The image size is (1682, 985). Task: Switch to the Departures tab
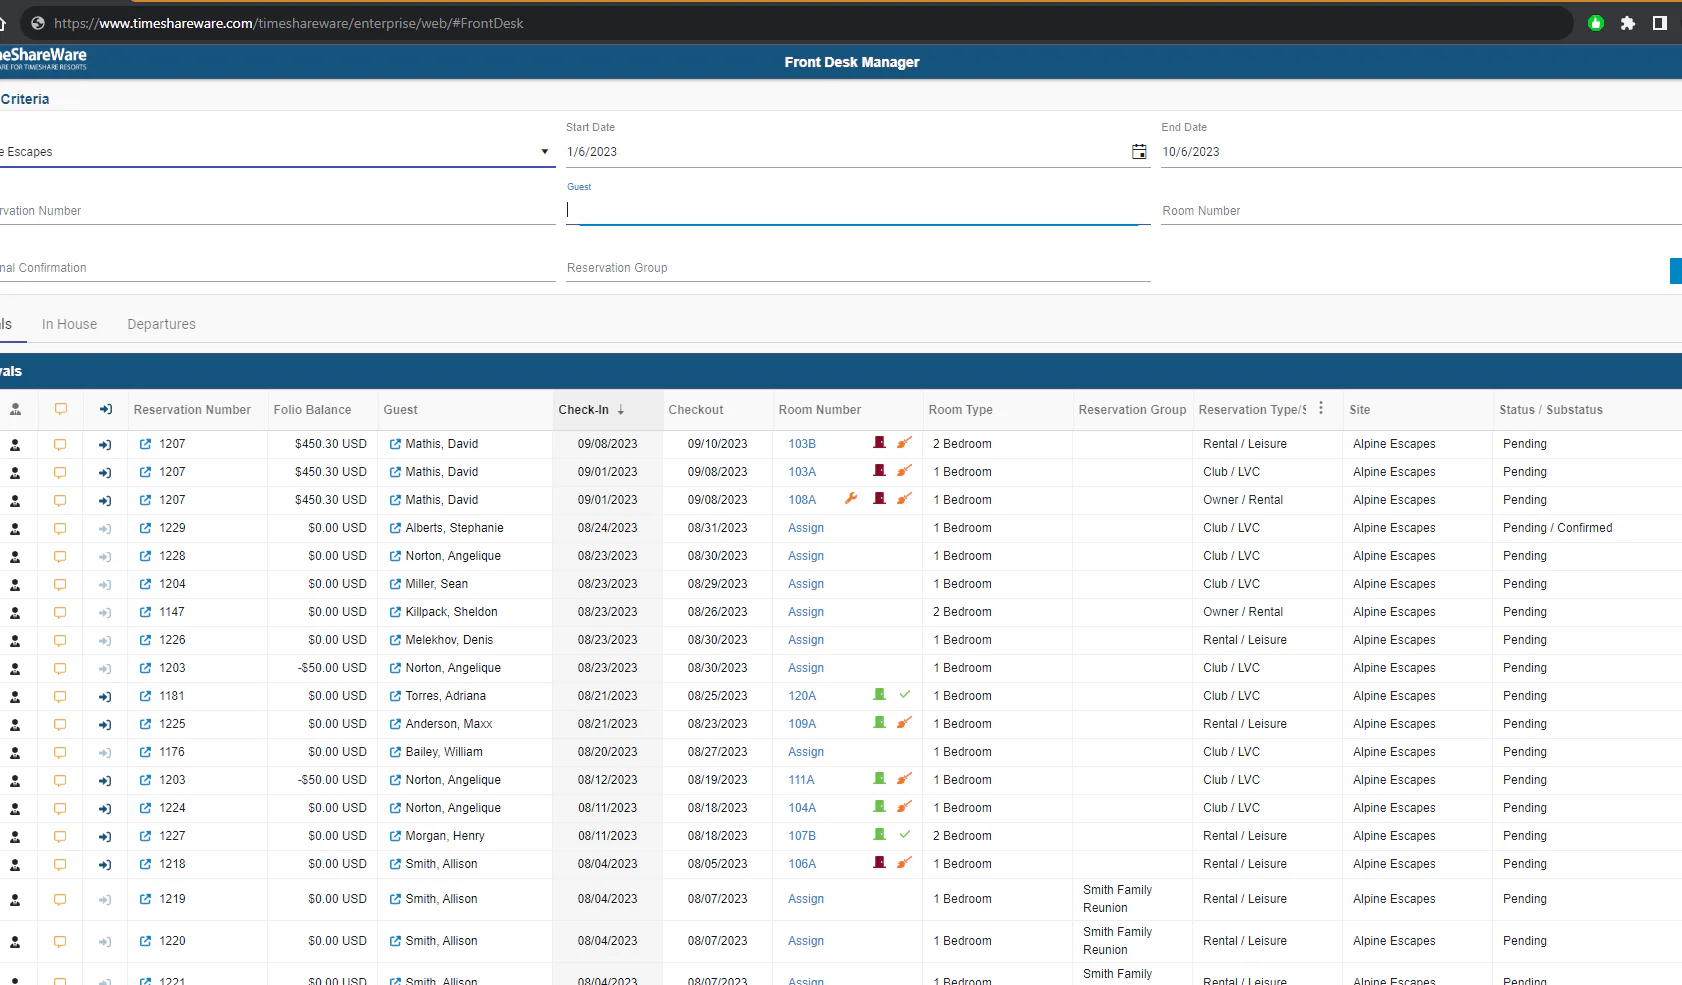[161, 324]
